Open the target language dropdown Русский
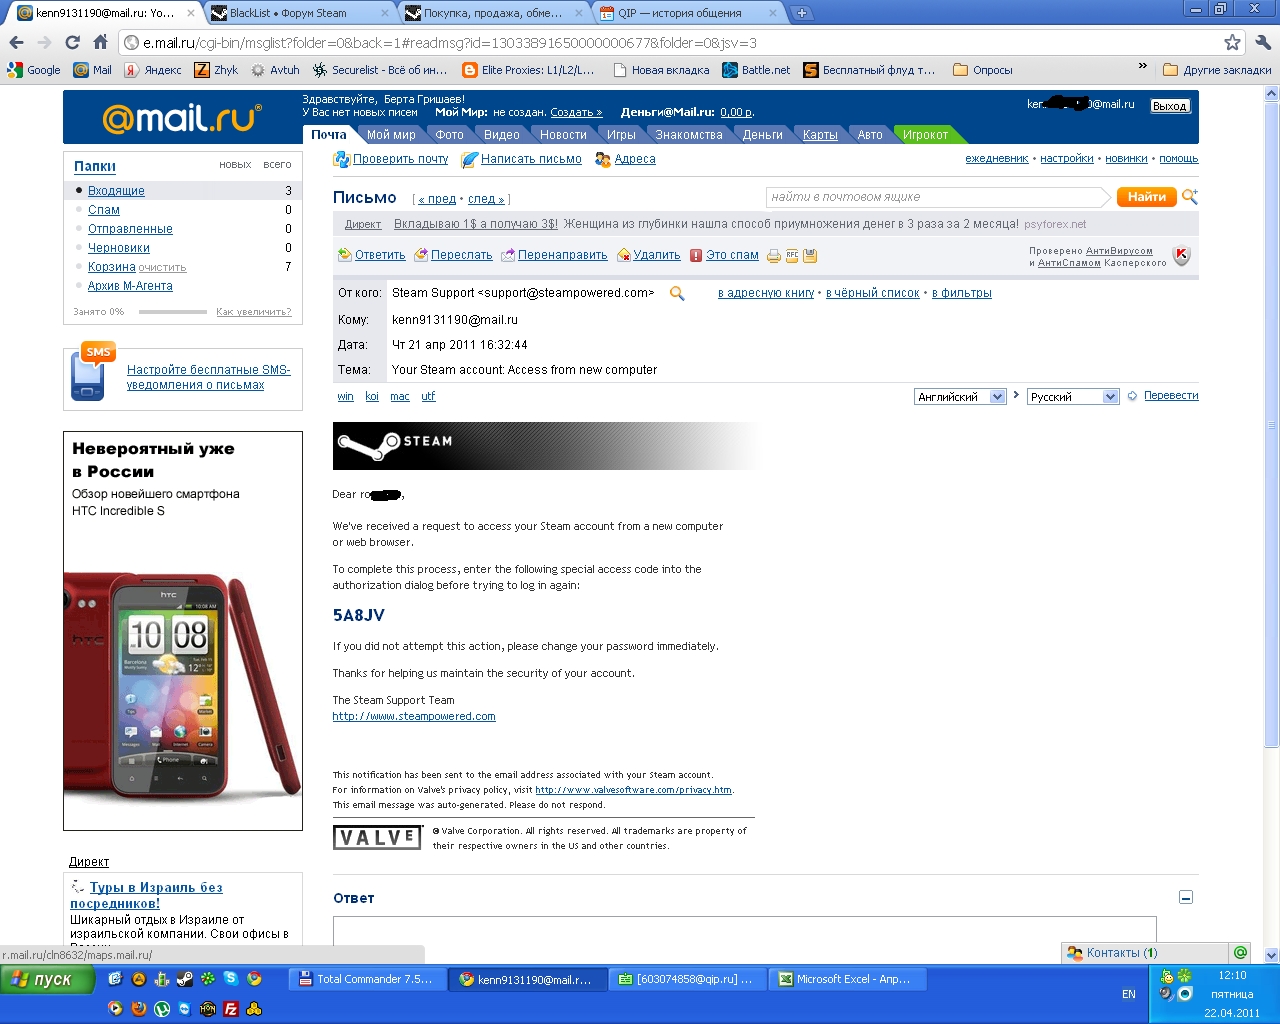This screenshot has width=1280, height=1024. pos(1073,397)
